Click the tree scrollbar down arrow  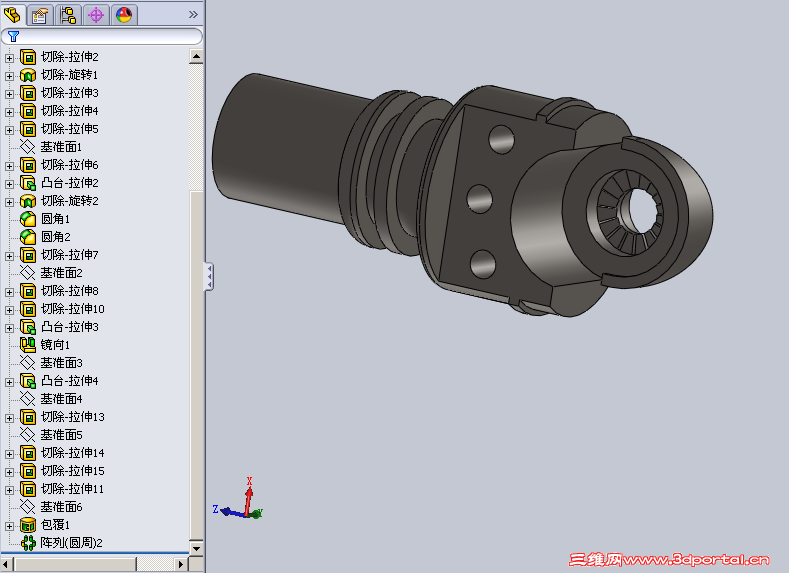[196, 548]
